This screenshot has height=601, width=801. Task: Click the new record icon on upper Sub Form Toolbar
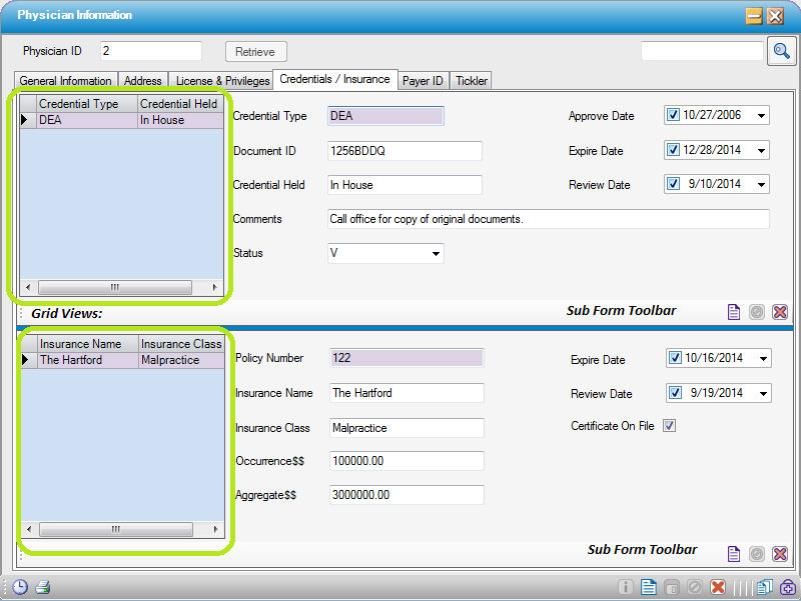click(736, 311)
